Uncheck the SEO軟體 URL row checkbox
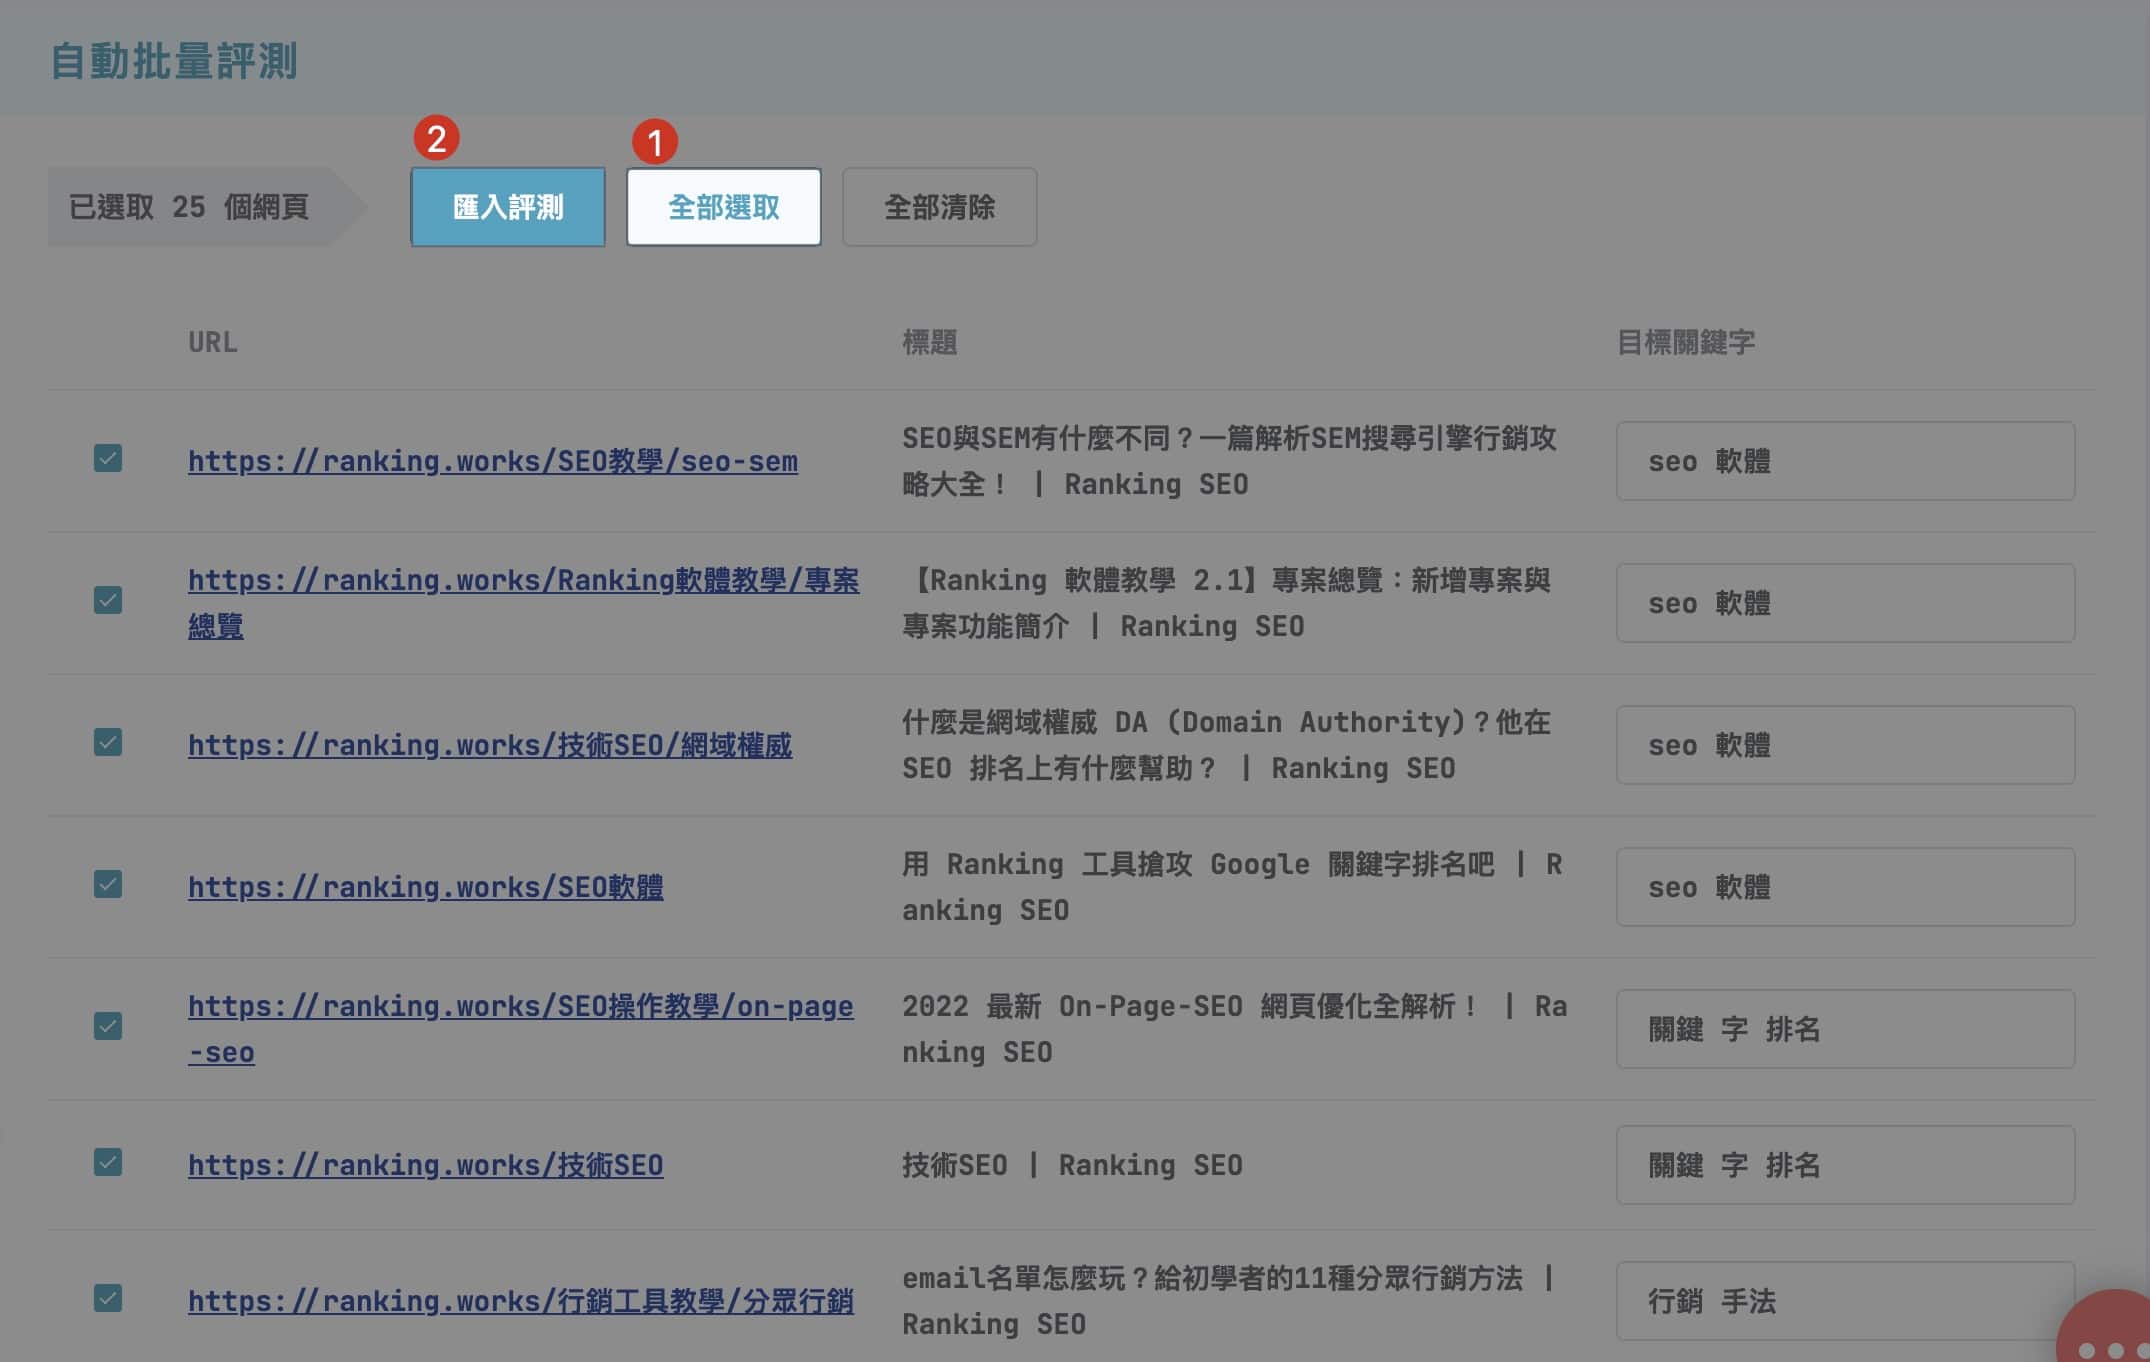2150x1362 pixels. 108,885
